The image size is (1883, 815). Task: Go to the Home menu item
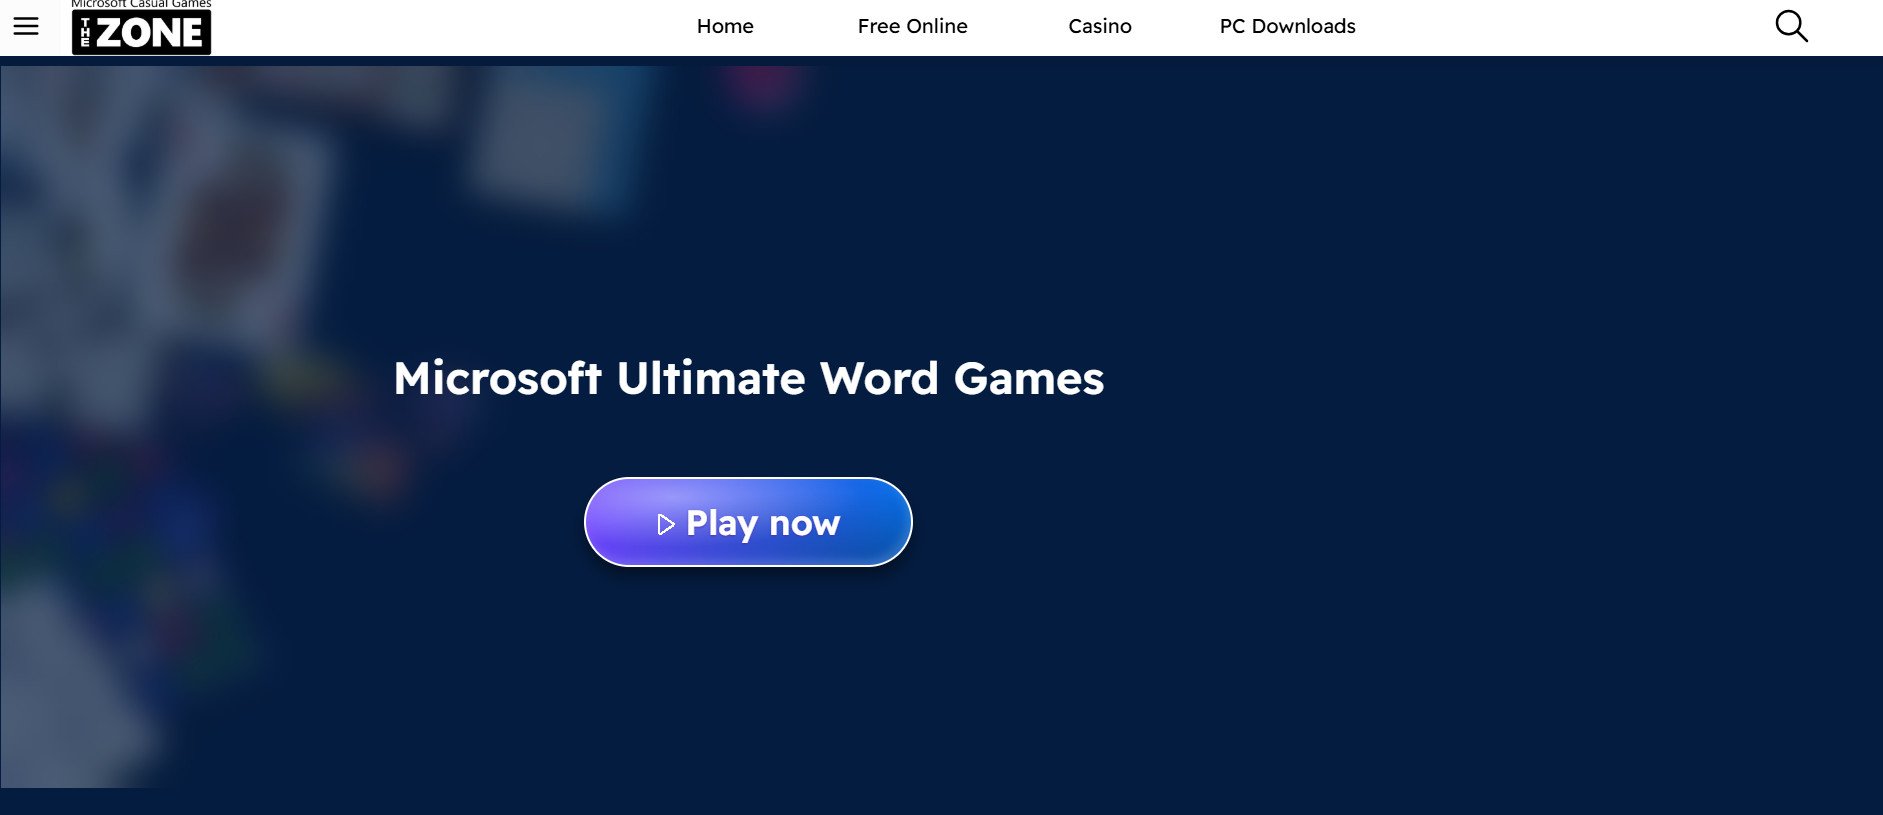tap(725, 26)
